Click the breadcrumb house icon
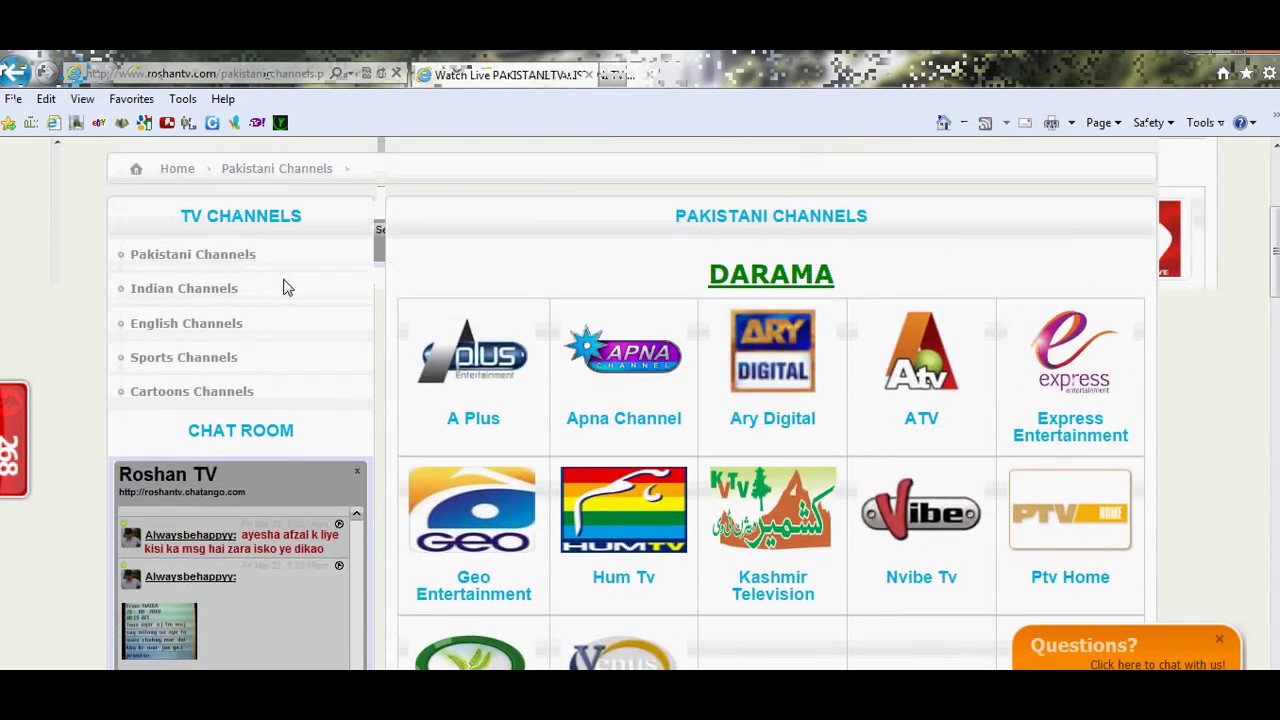This screenshot has height=720, width=1280. pos(136,169)
